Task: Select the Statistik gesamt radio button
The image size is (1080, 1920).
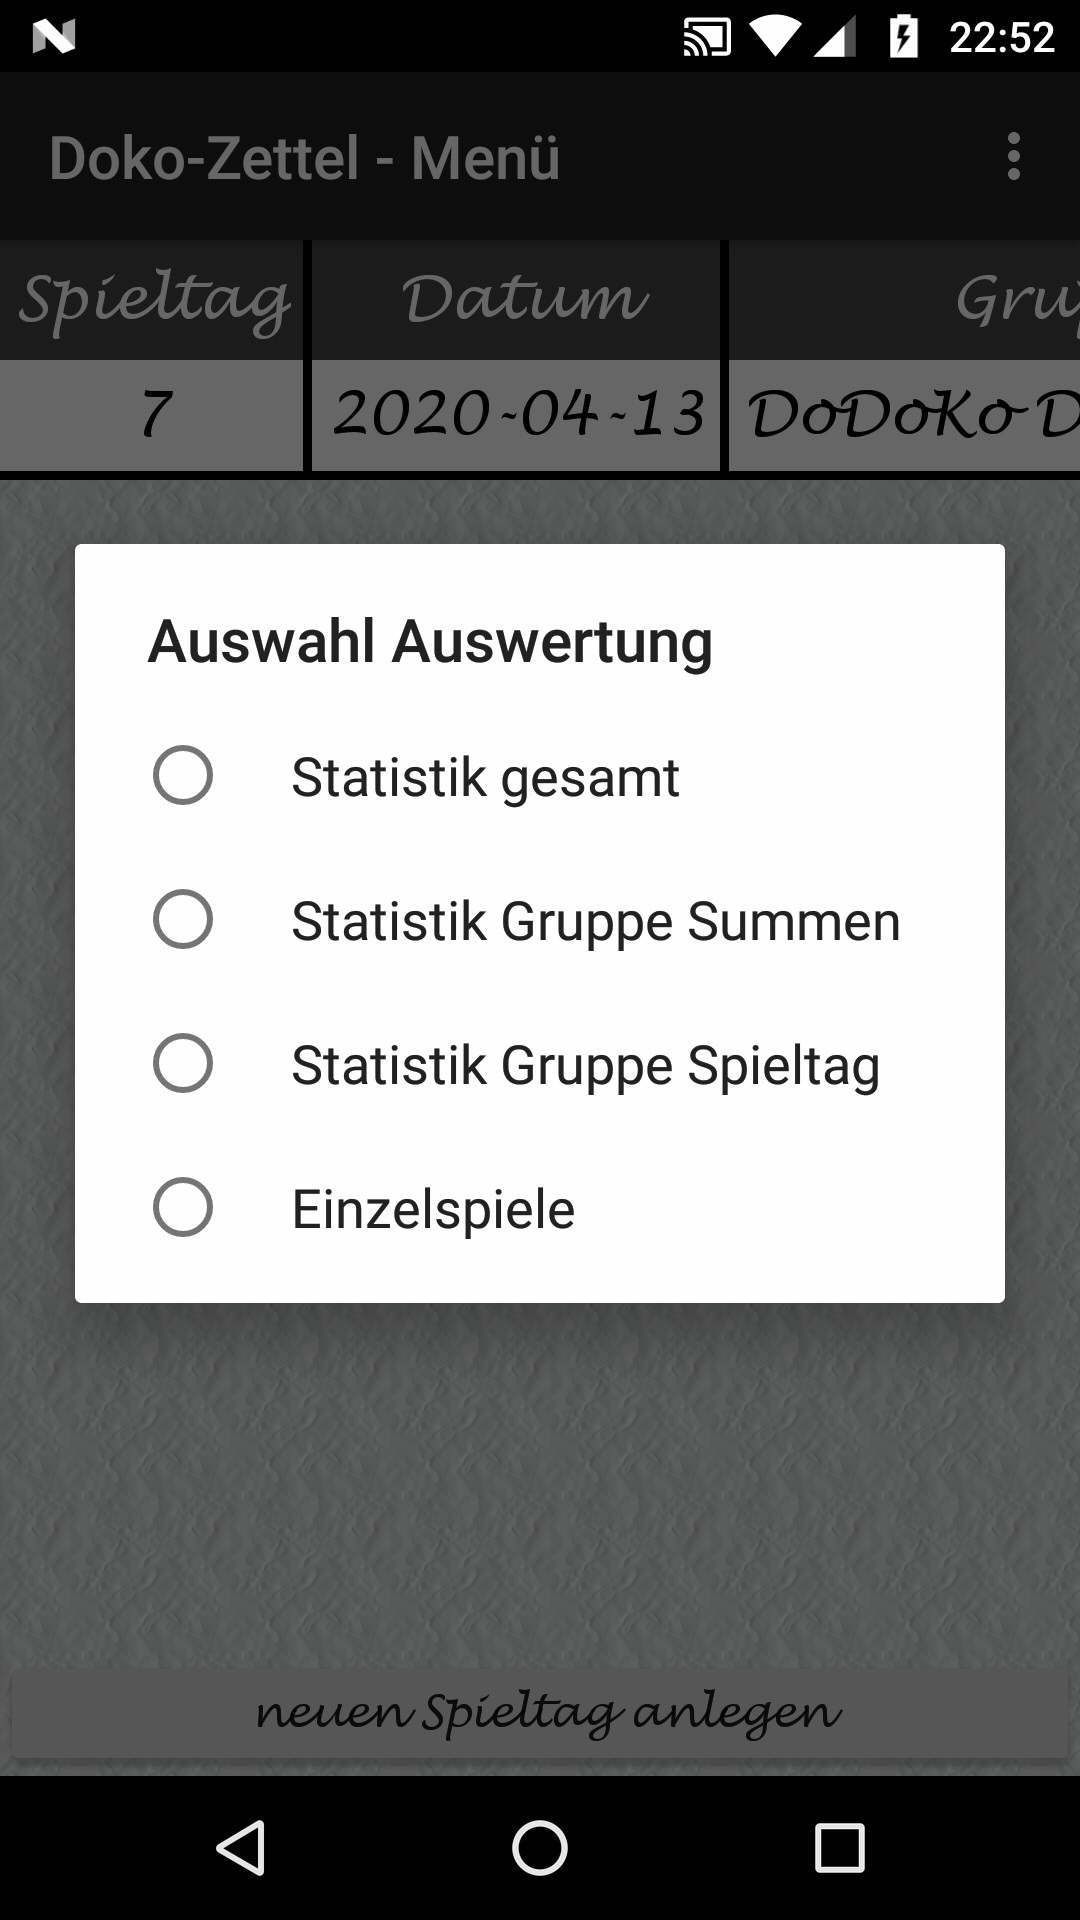Action: click(183, 775)
